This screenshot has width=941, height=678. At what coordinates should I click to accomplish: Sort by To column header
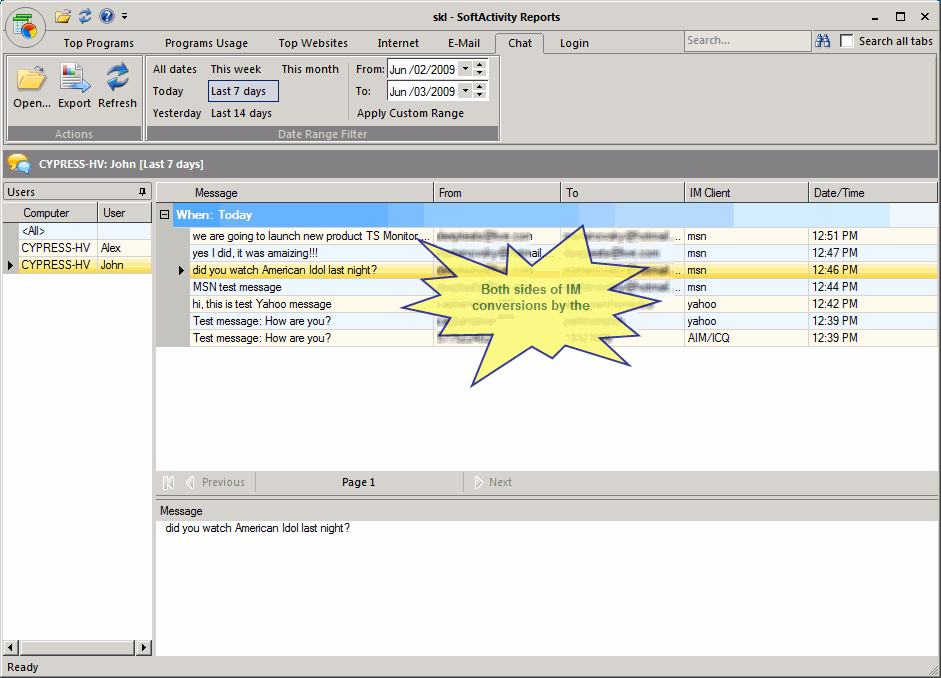(x=622, y=193)
